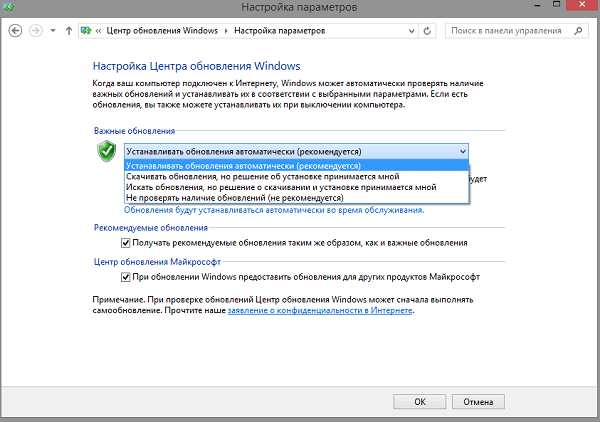Click the search magnifier icon

[x=578, y=31]
